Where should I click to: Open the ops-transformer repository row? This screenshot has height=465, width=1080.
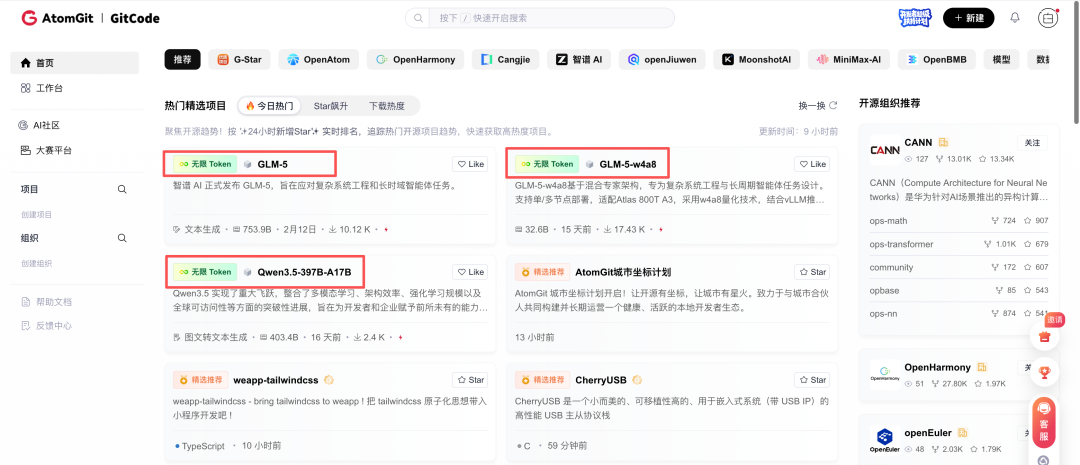(x=959, y=245)
